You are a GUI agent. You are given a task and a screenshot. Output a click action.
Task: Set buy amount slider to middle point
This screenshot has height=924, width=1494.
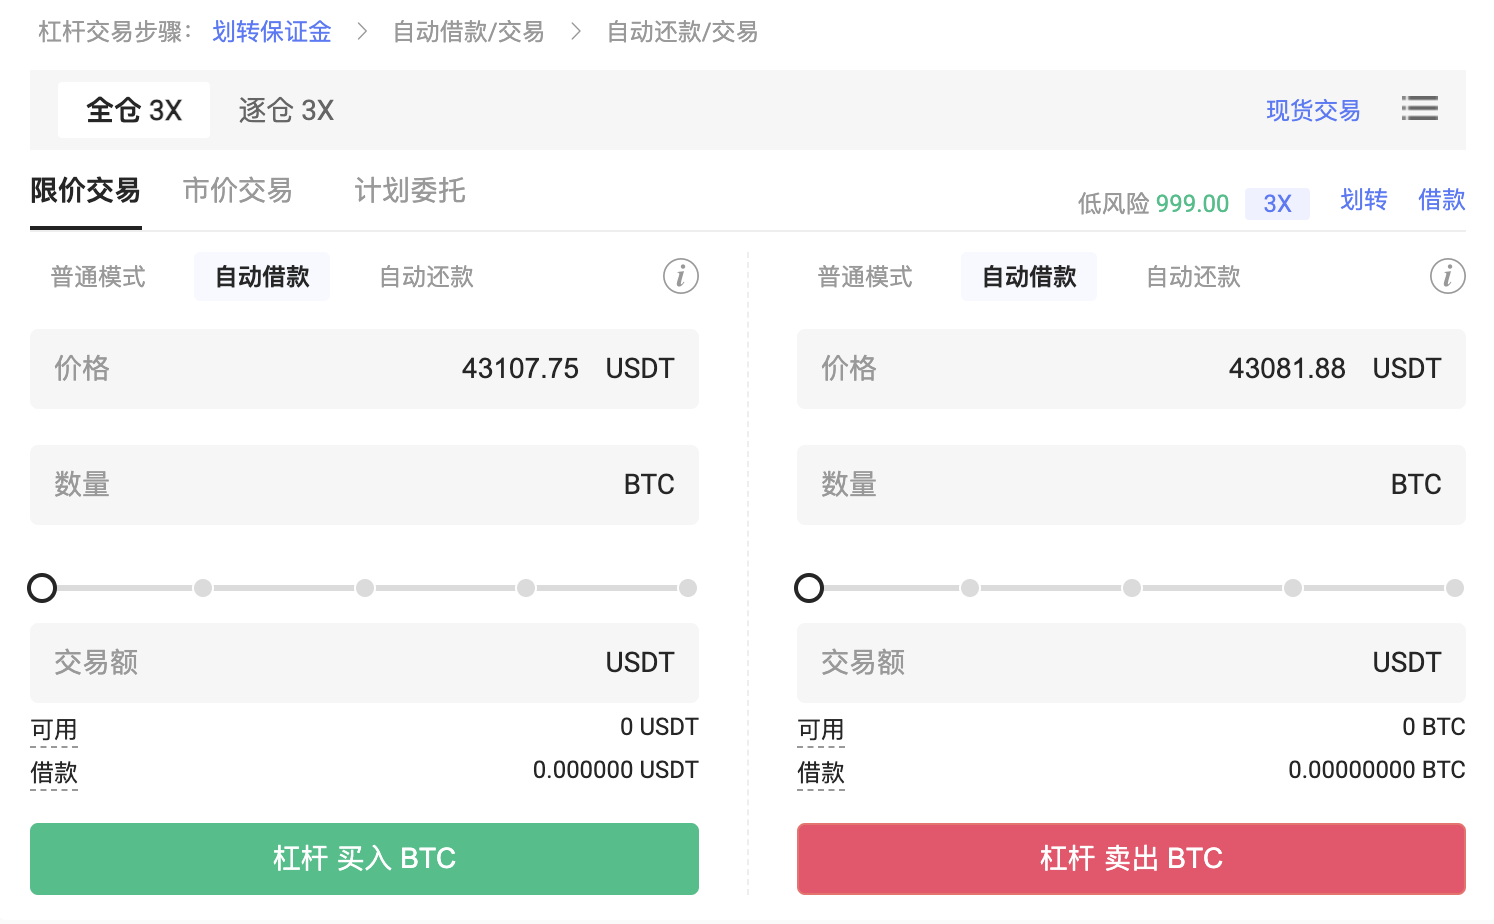pos(365,588)
